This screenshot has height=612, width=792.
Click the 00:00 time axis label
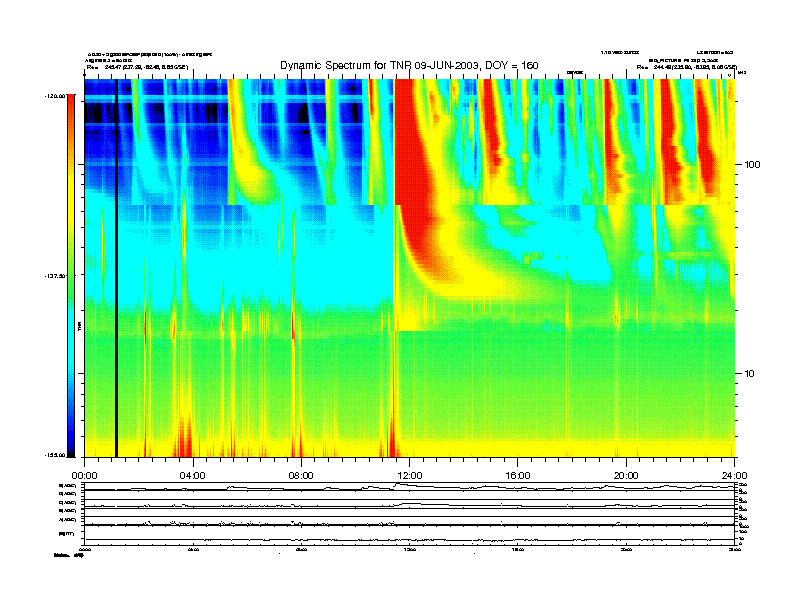pyautogui.click(x=84, y=476)
